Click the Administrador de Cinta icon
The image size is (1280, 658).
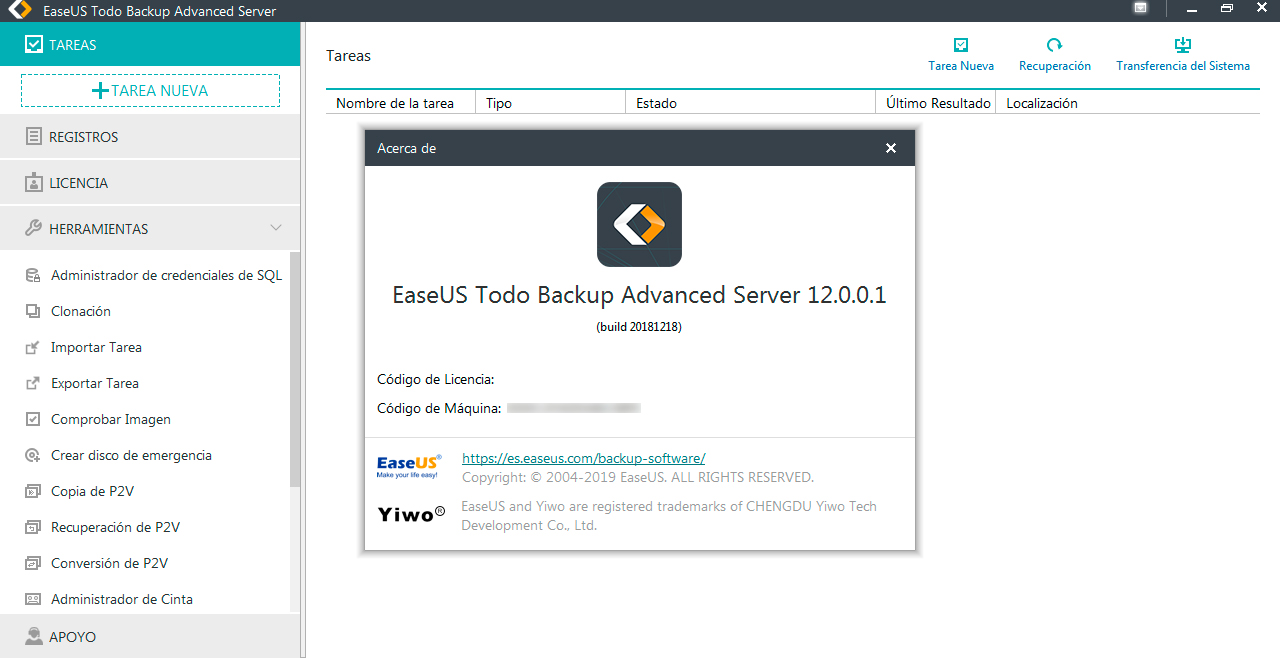click(33, 599)
